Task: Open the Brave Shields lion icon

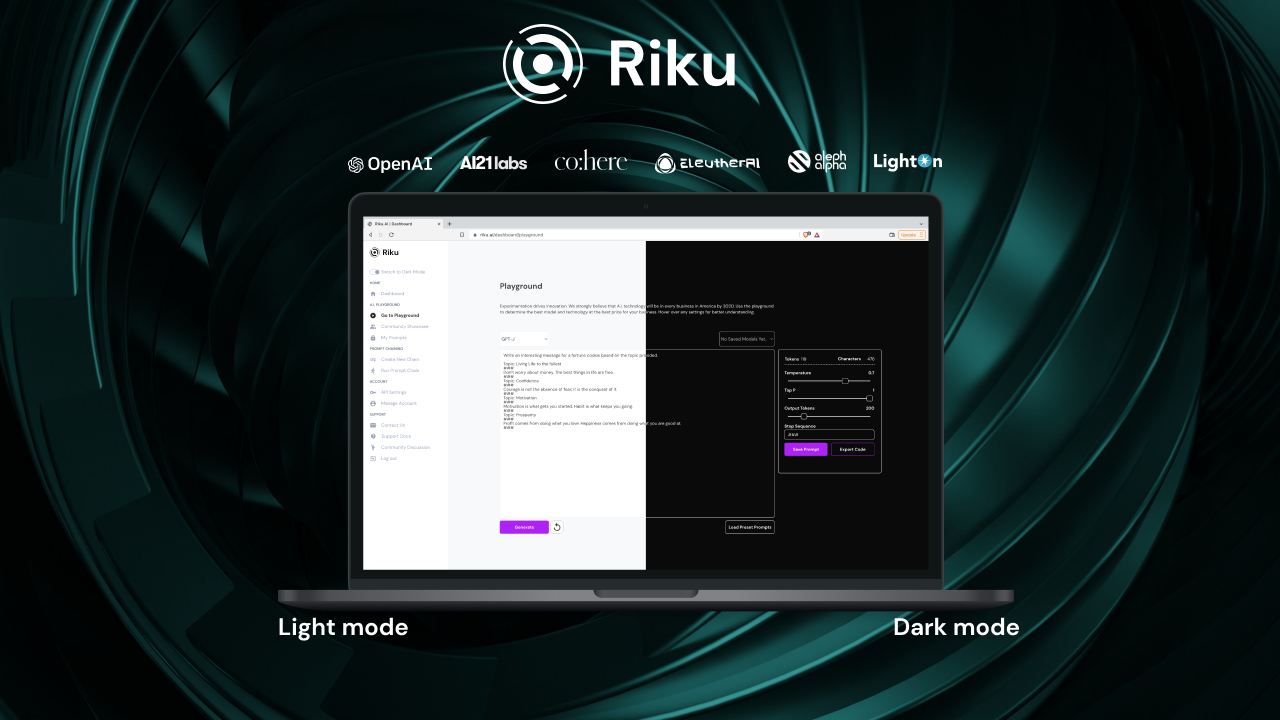Action: pyautogui.click(x=807, y=235)
